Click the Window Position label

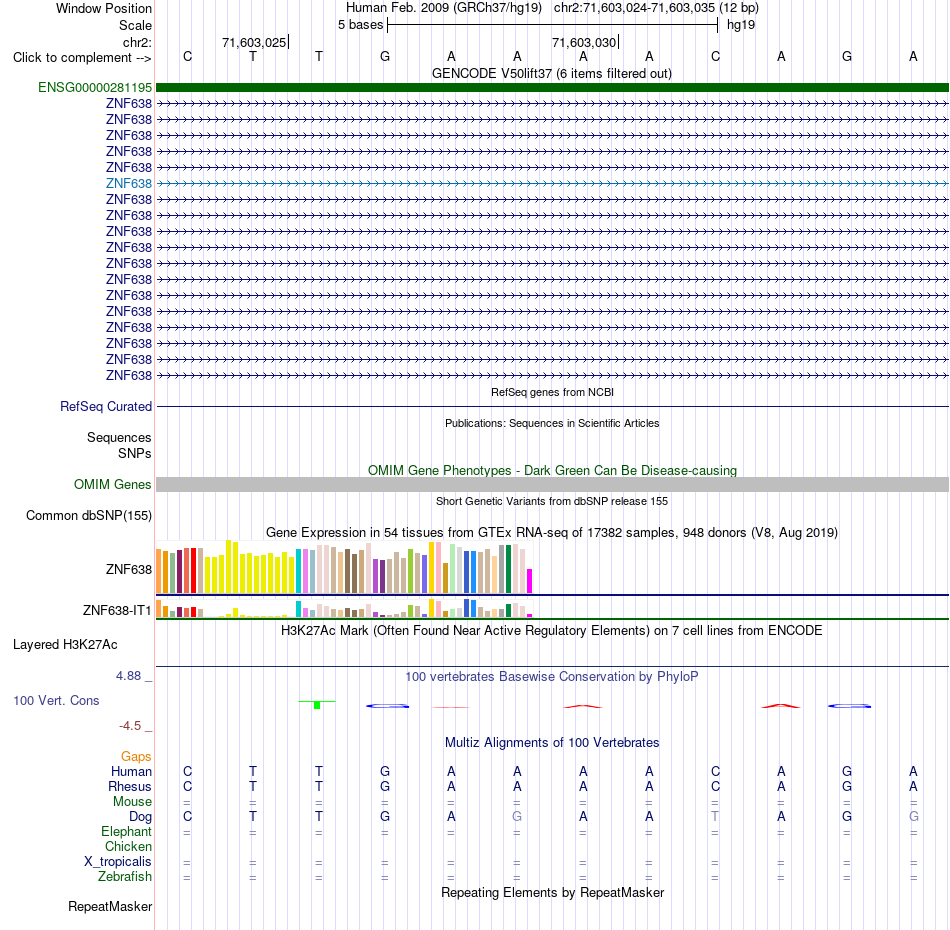pos(104,8)
